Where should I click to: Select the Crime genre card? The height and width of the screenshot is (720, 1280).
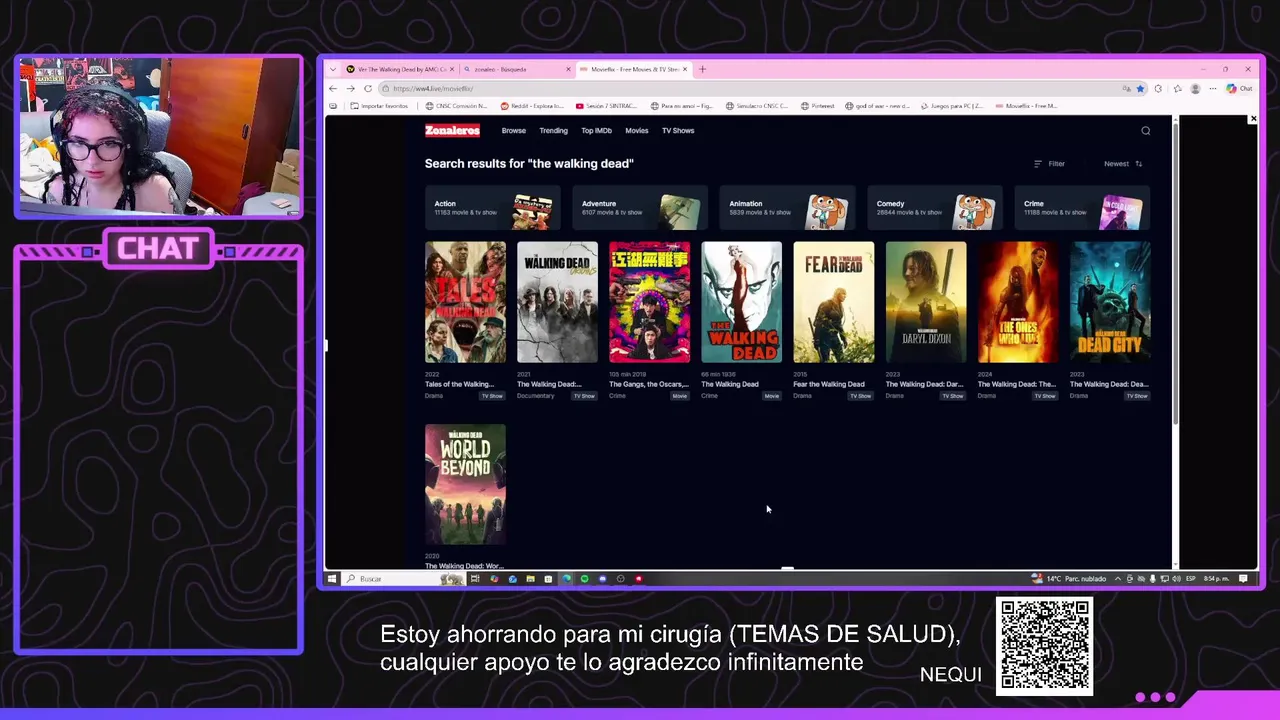click(1082, 208)
